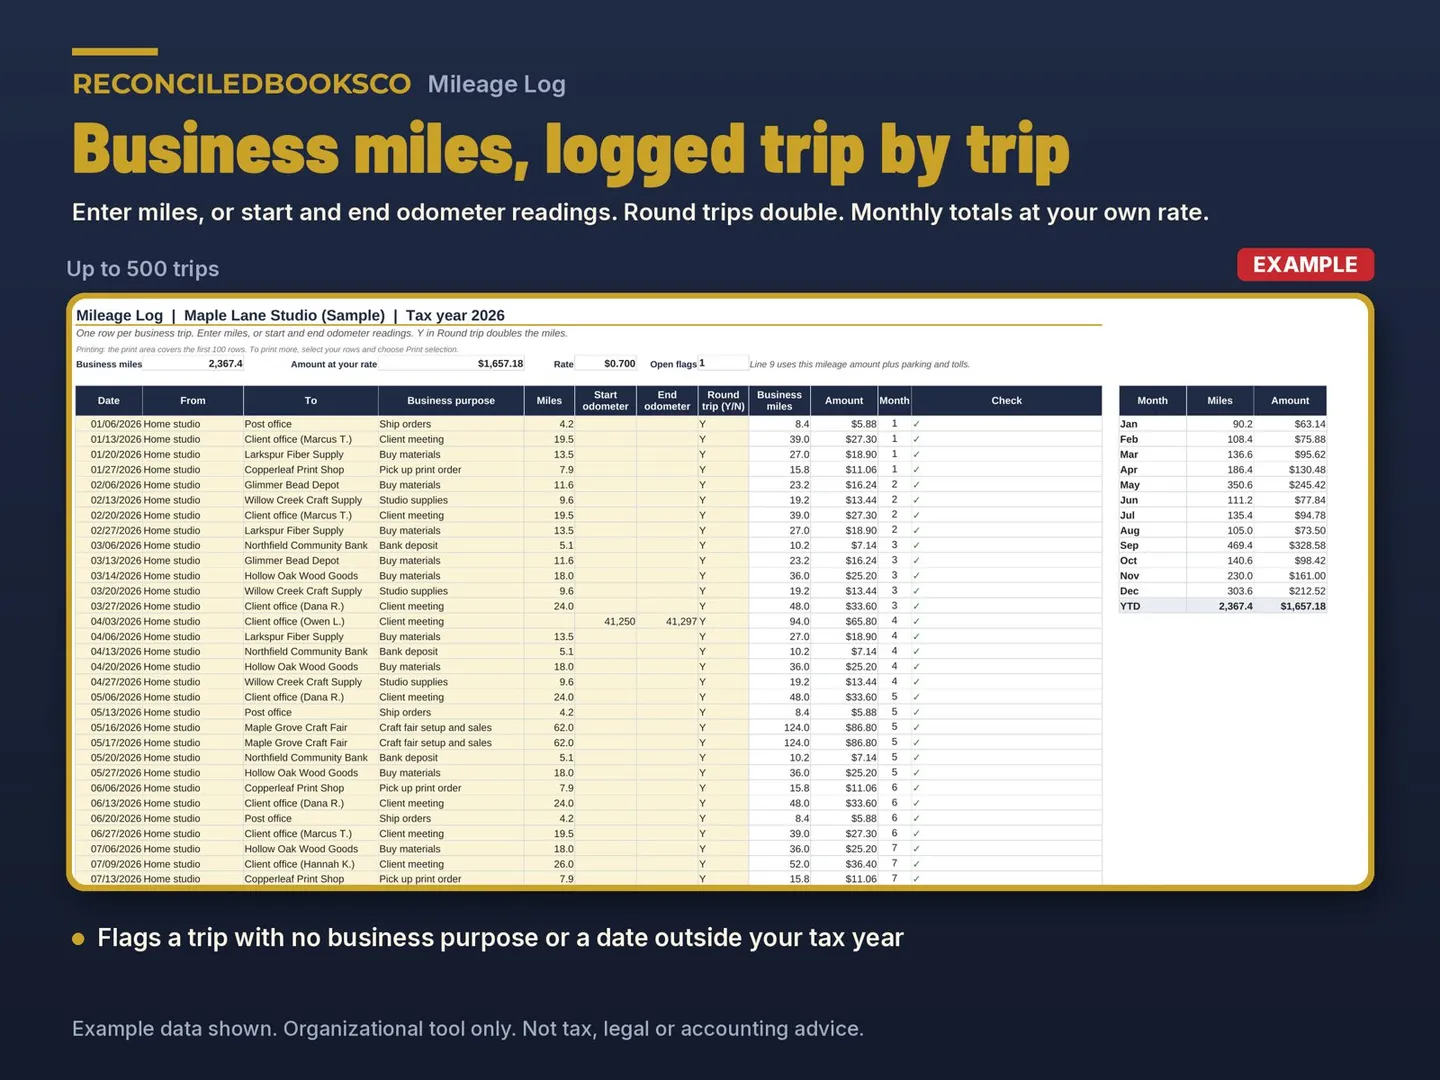The width and height of the screenshot is (1440, 1080).
Task: Select the 'Start odometer' column header
Action: [606, 401]
